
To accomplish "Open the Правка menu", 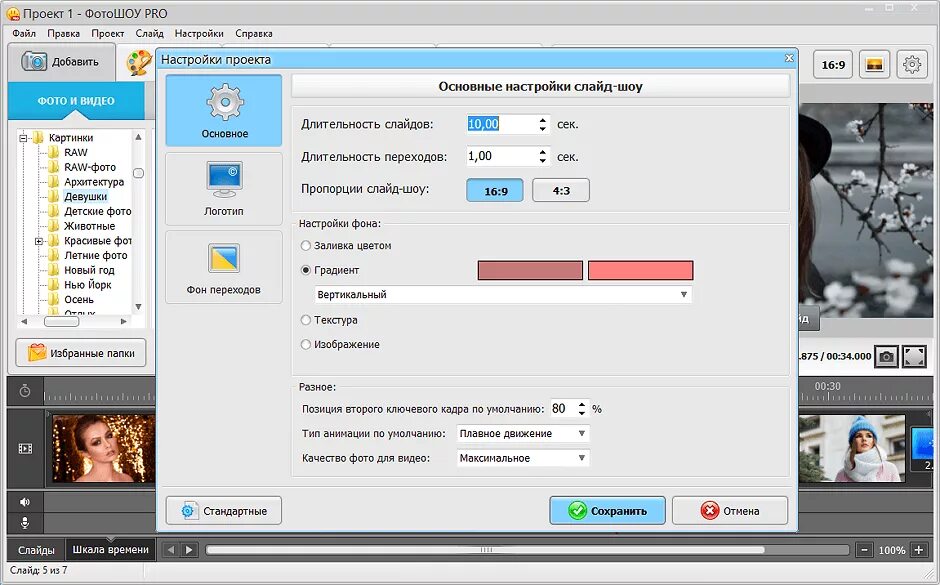I will pos(64,34).
